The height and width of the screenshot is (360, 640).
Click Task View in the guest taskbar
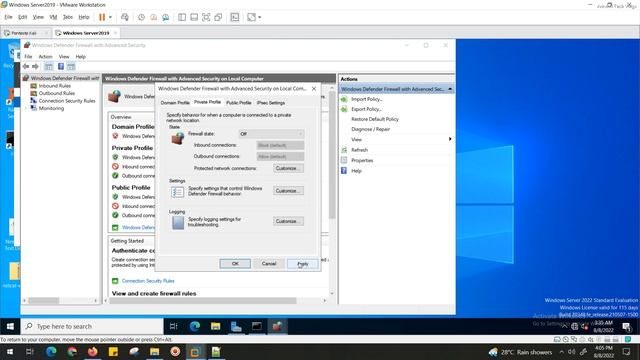pyautogui.click(x=173, y=326)
